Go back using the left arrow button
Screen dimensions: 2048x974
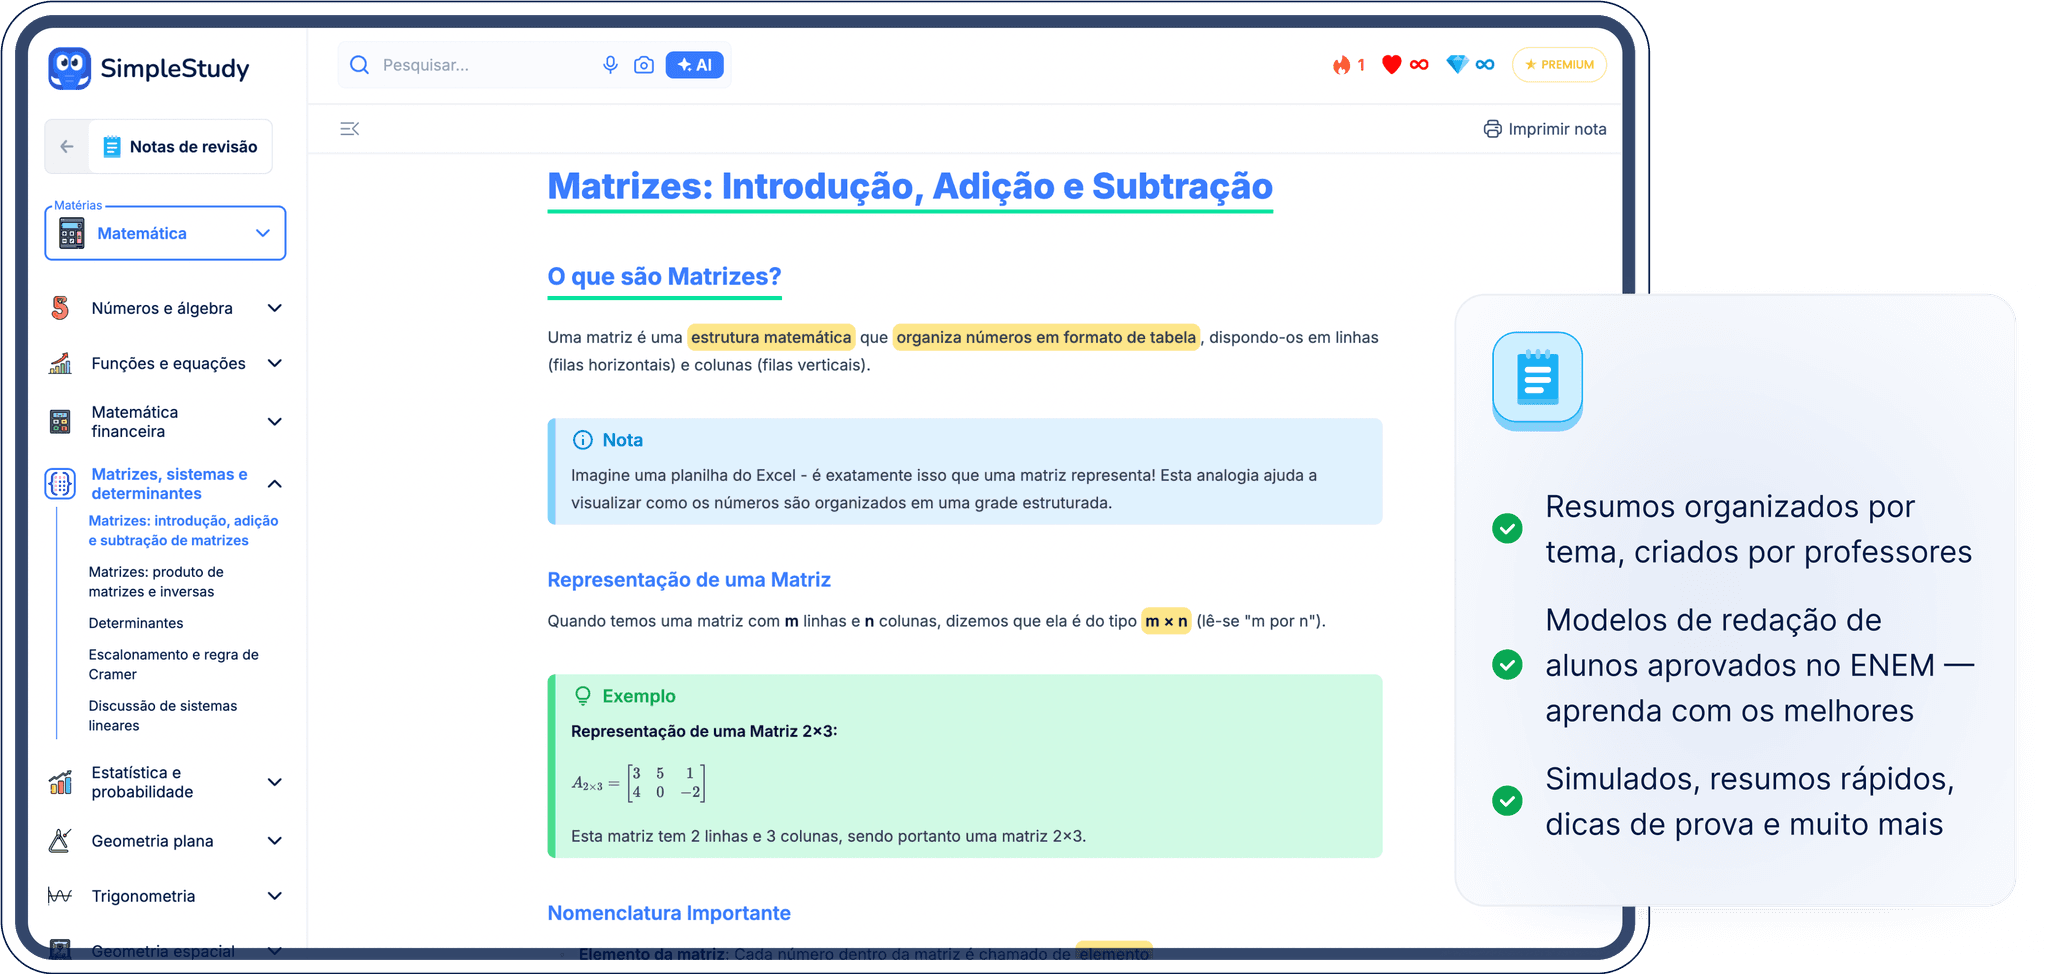pos(67,147)
